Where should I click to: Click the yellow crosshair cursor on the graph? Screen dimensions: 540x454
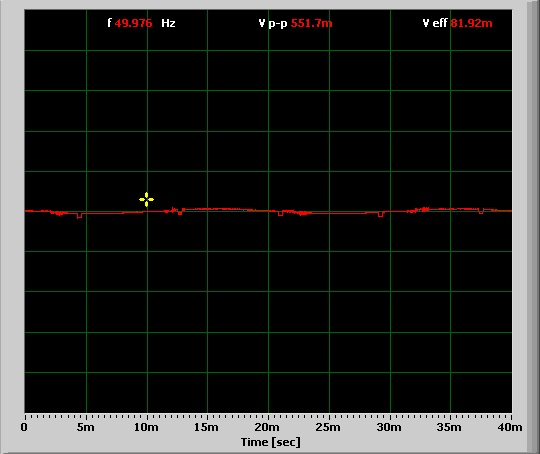click(x=146, y=199)
